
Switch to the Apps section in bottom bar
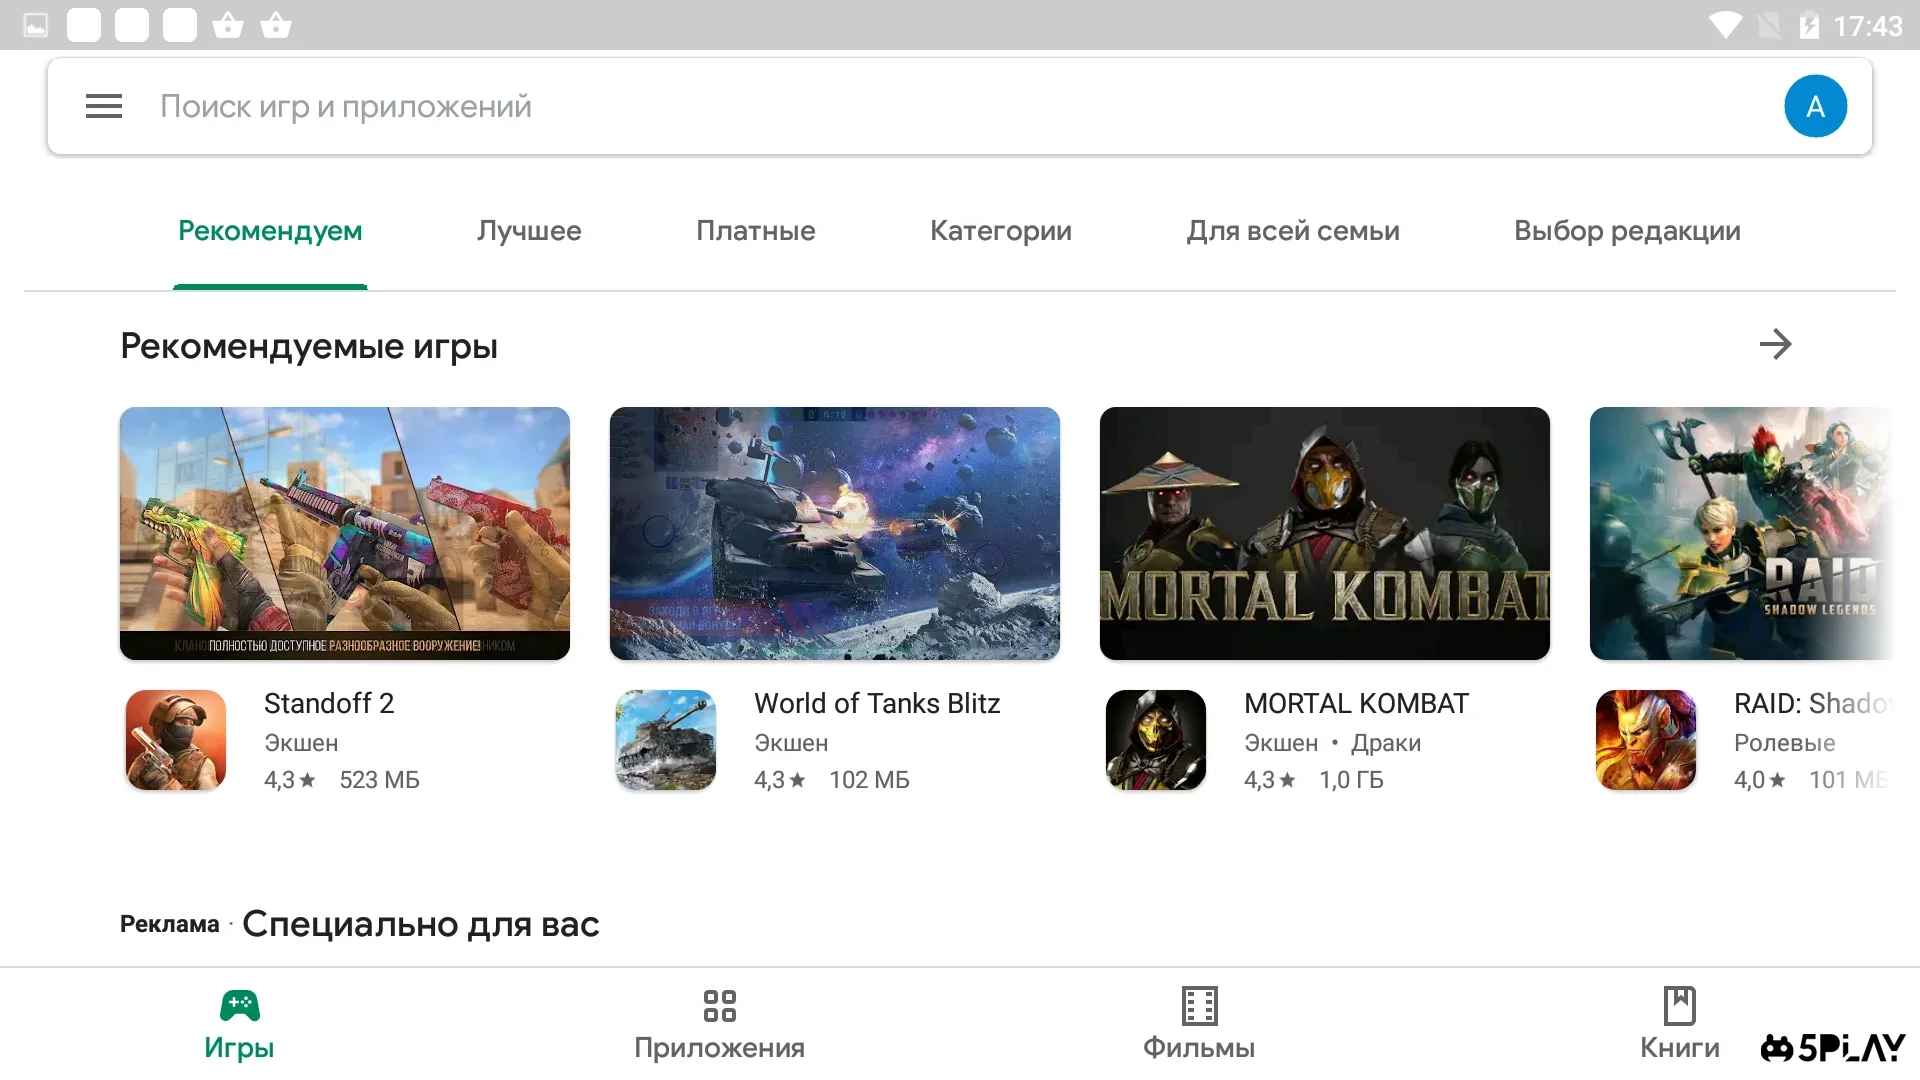[x=719, y=1024]
